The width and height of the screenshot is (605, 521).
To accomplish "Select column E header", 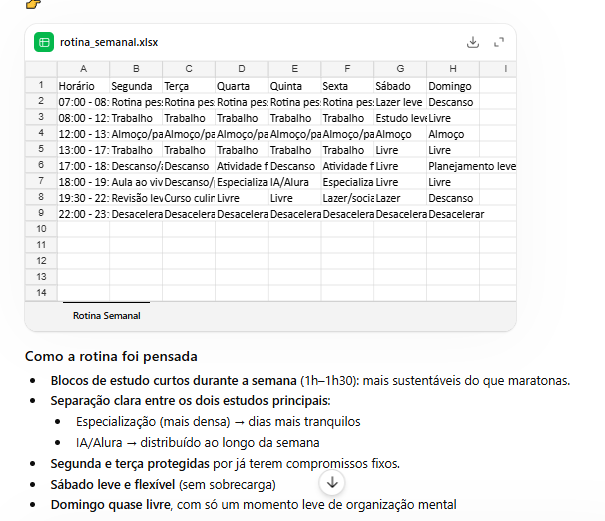I will click(x=294, y=69).
